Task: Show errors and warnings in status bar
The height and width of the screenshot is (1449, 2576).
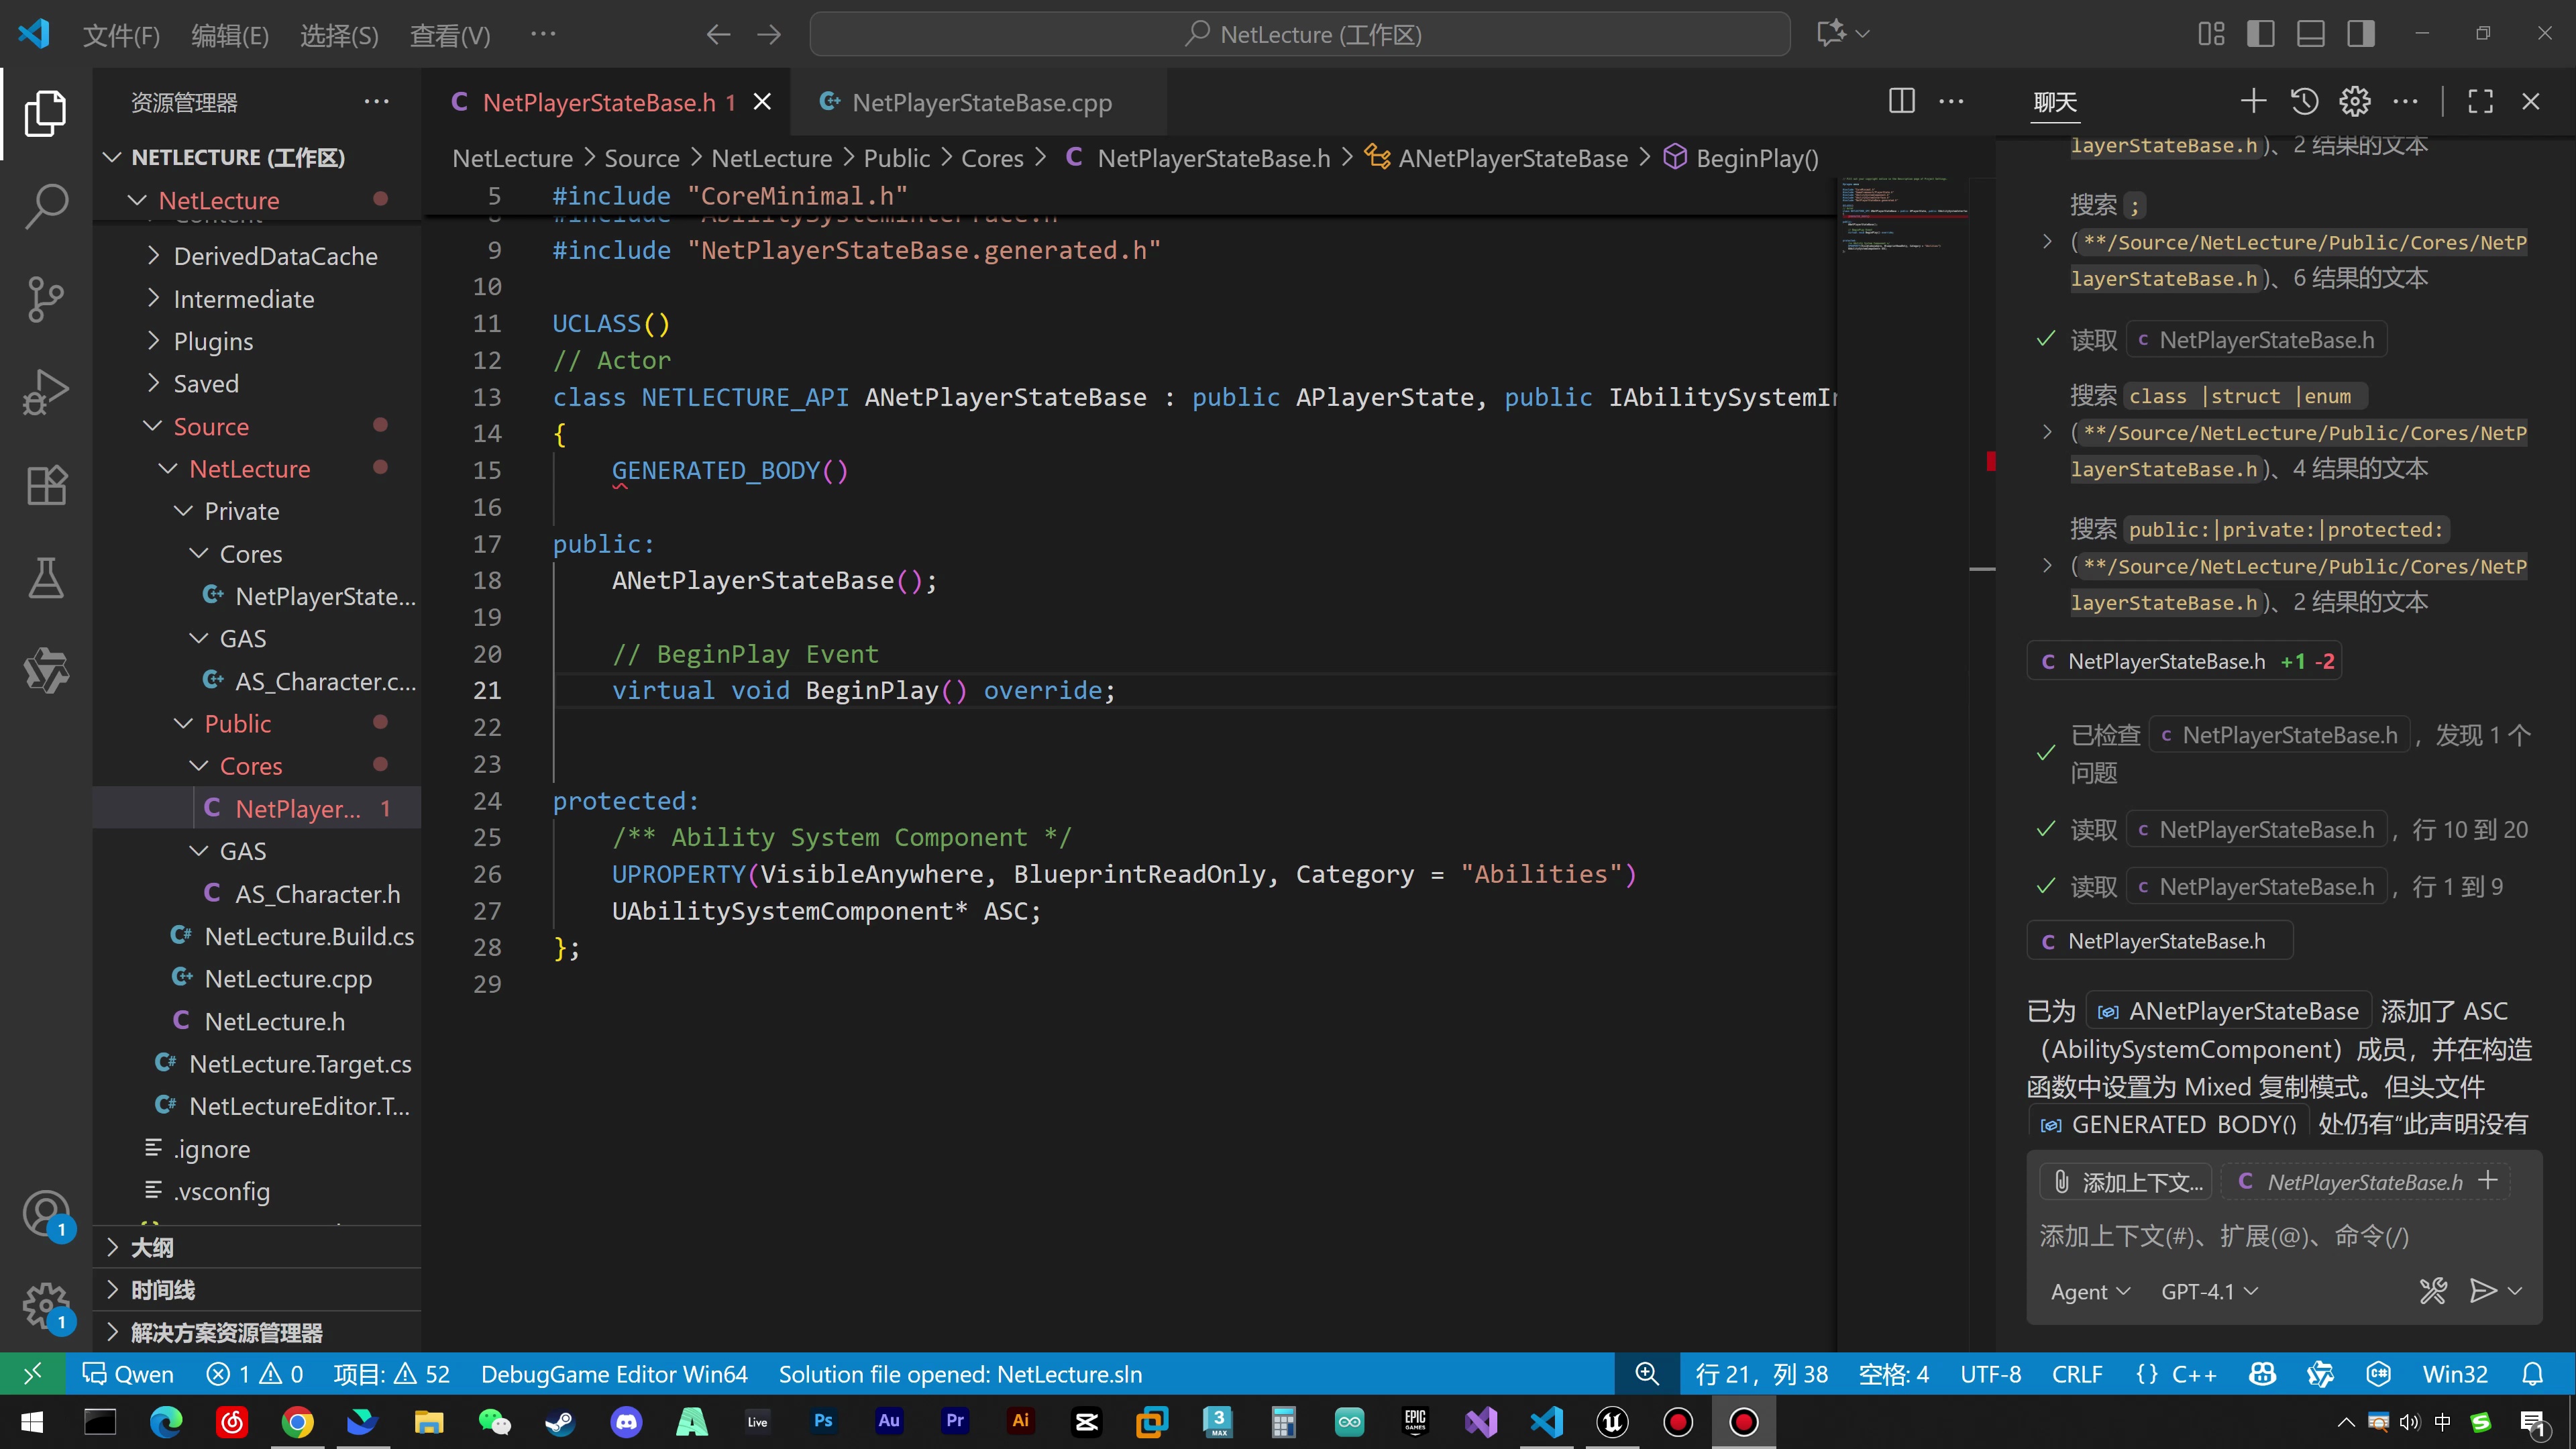Action: (x=254, y=1374)
